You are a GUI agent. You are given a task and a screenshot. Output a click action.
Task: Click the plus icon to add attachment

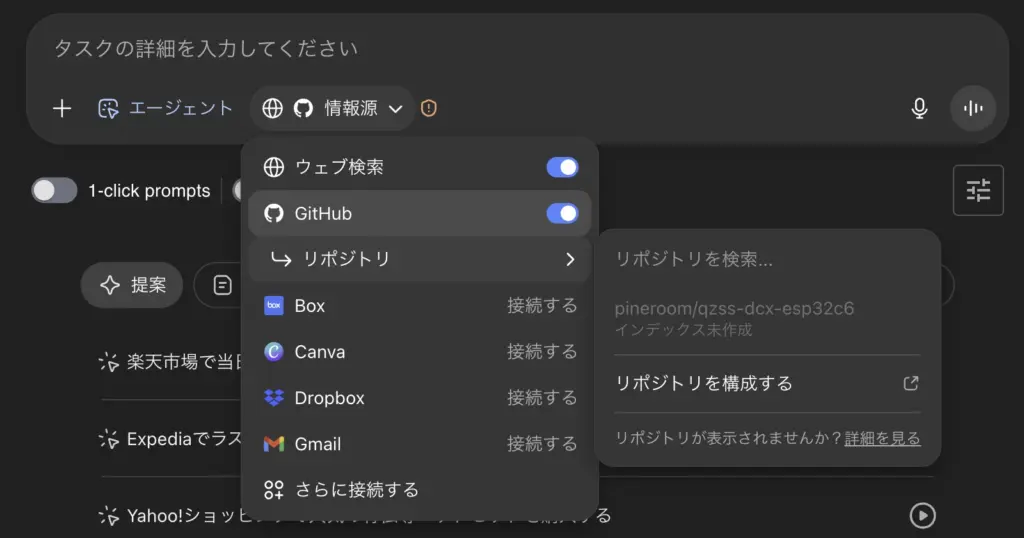[x=62, y=109]
